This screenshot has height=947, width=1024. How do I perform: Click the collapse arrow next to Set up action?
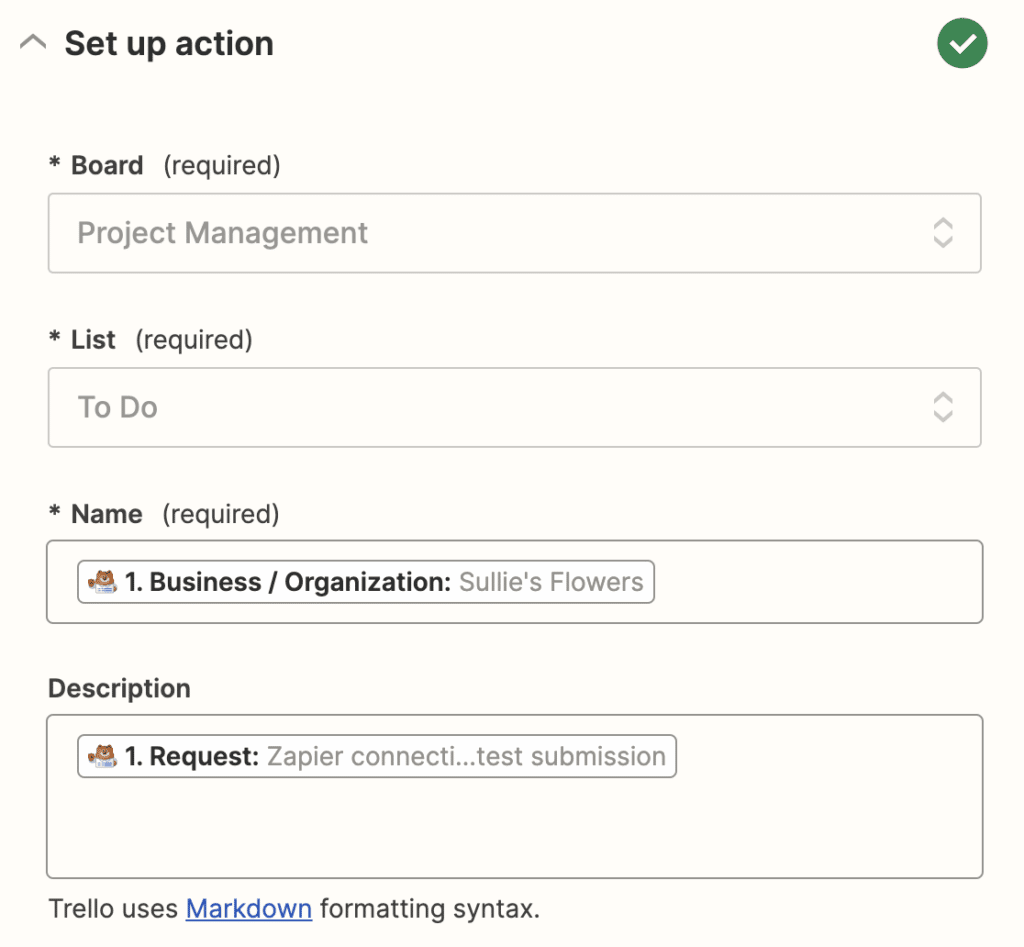coord(32,41)
